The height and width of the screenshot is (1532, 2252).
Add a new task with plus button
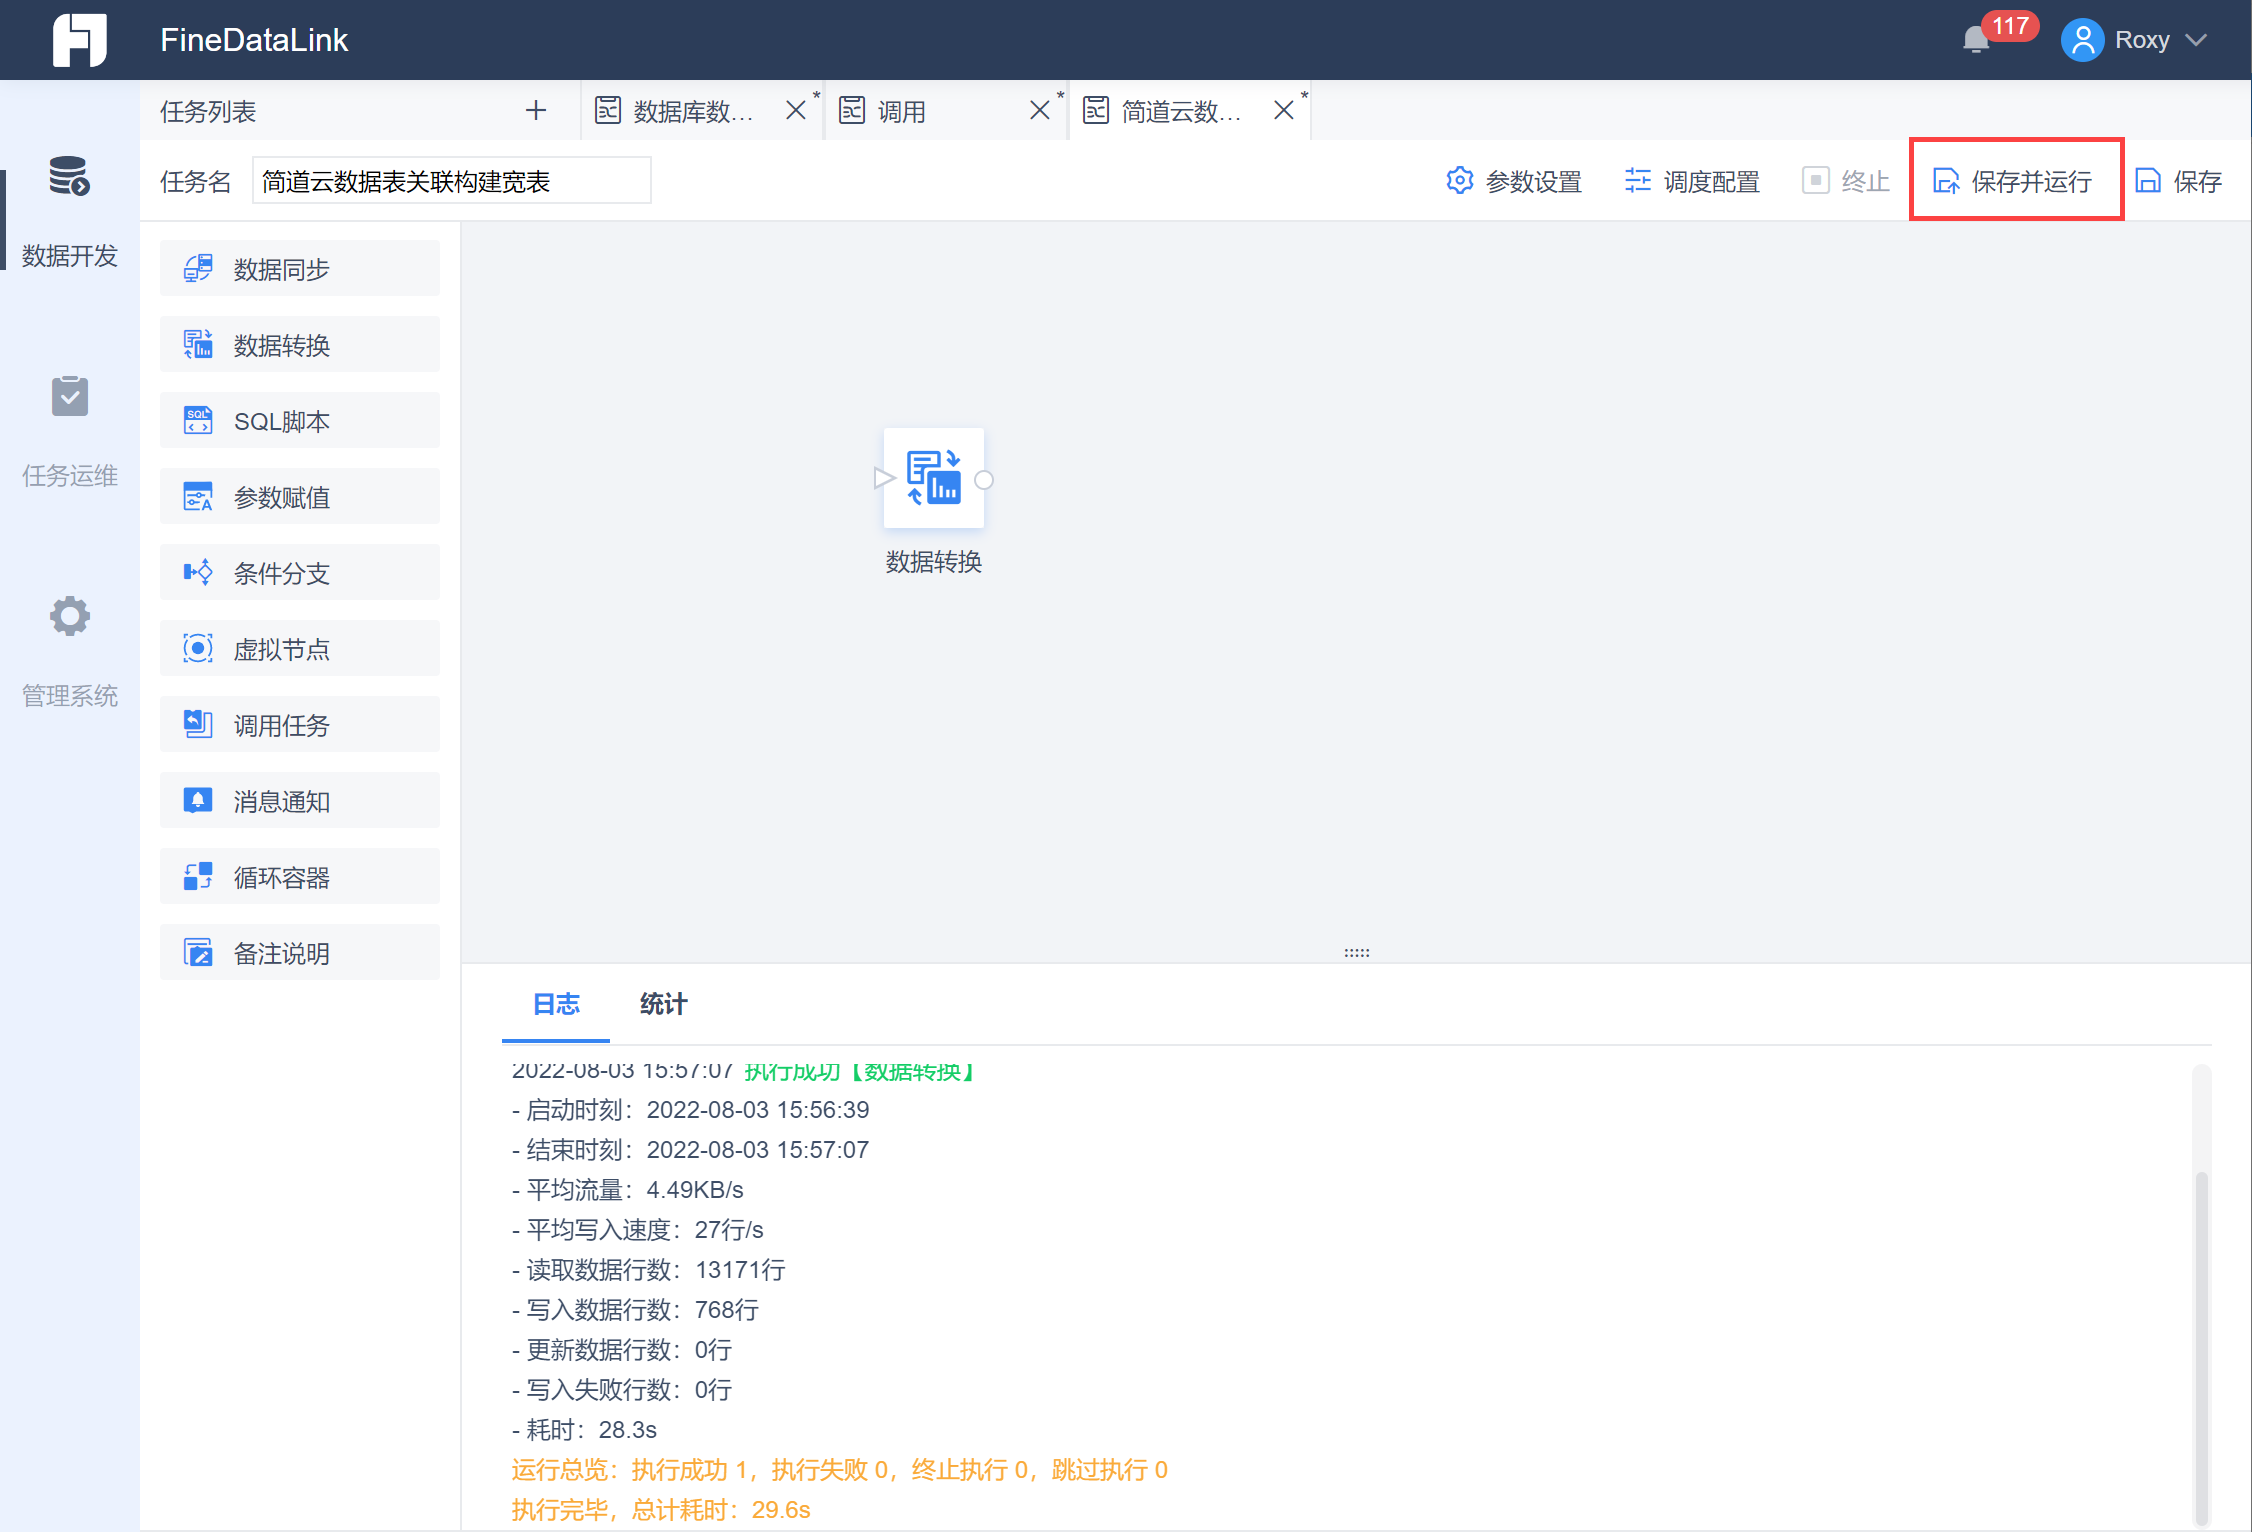tap(536, 110)
